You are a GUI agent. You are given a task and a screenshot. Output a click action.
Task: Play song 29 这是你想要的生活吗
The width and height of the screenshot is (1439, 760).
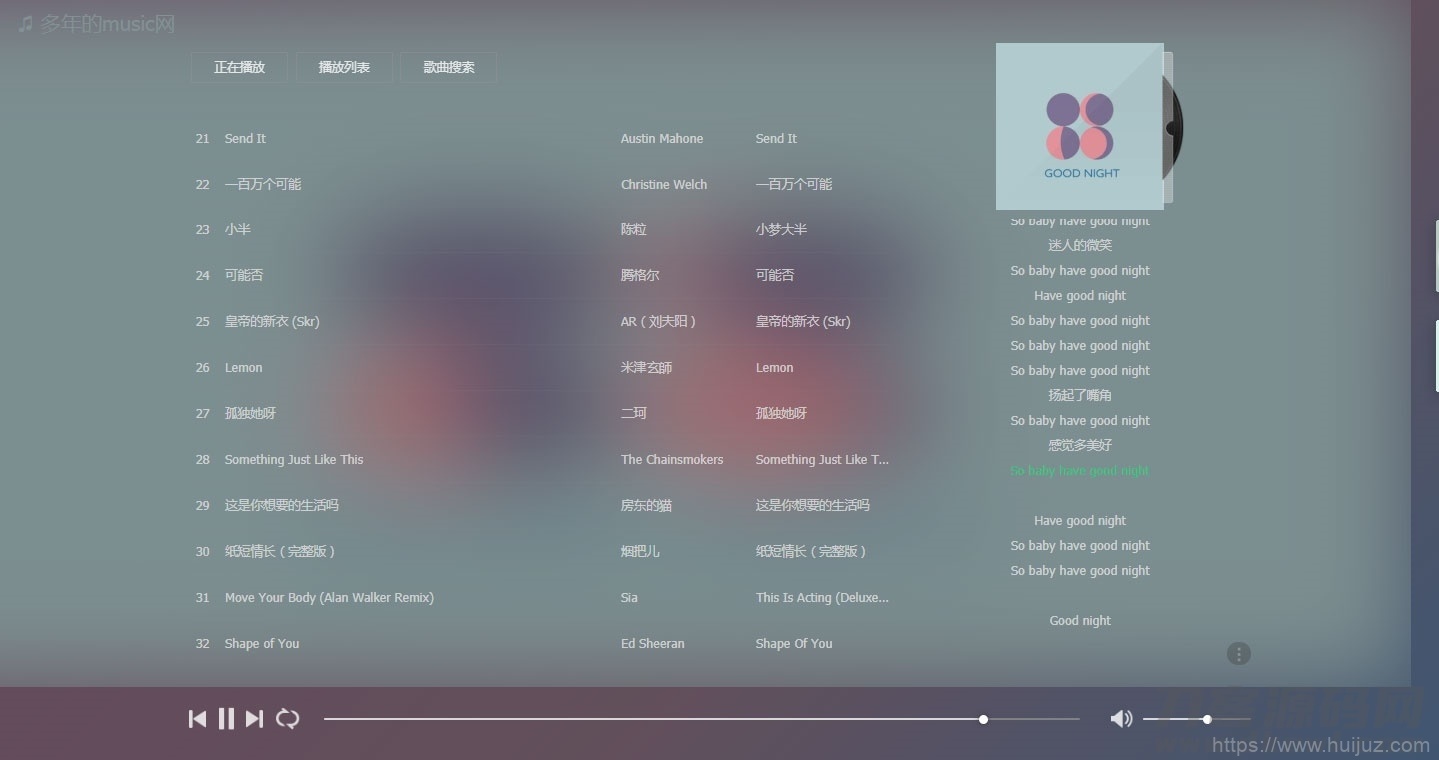282,505
